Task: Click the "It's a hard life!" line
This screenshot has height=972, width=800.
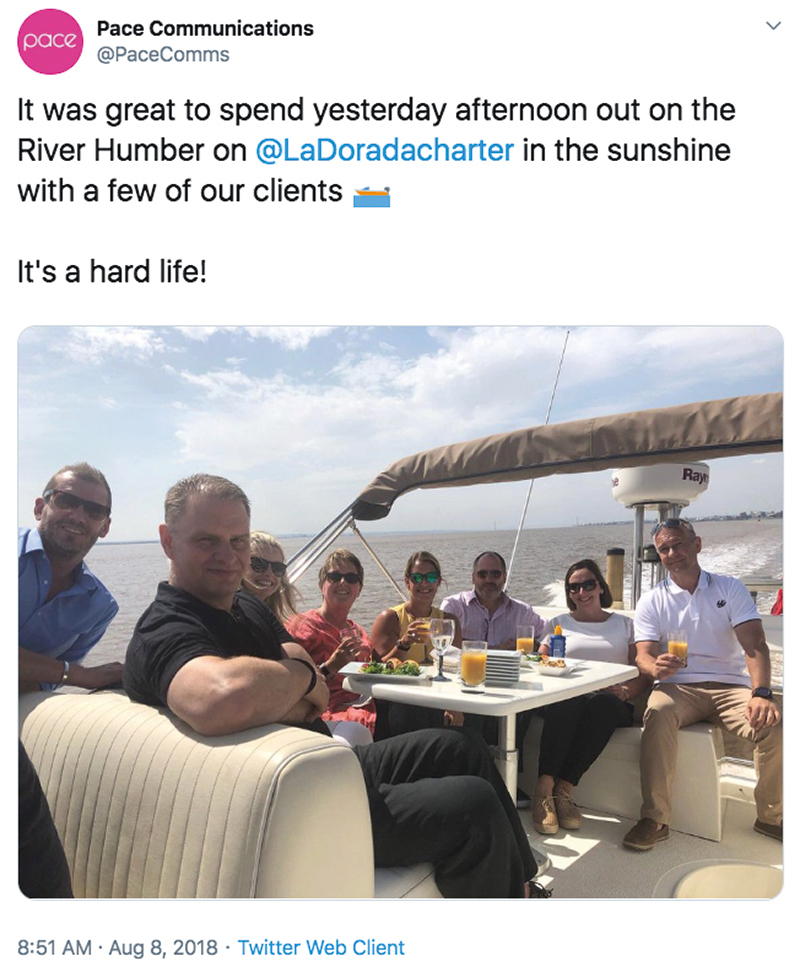Action: point(112,272)
